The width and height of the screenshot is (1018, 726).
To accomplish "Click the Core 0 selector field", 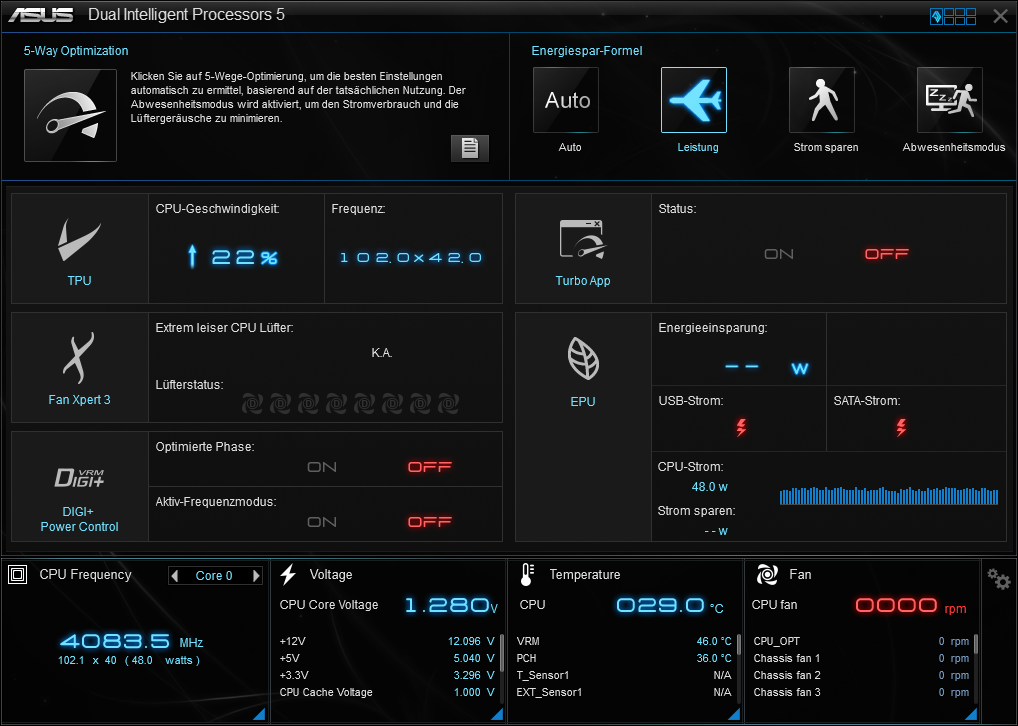I will [x=214, y=575].
